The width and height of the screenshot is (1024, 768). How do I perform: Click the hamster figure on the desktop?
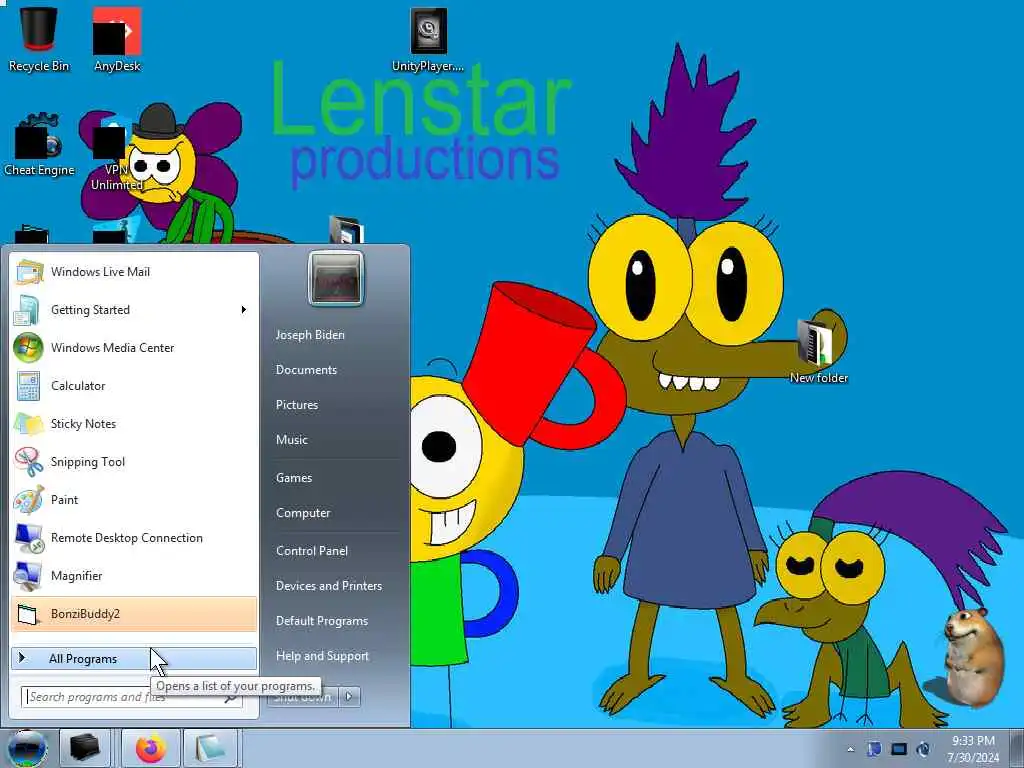(973, 657)
